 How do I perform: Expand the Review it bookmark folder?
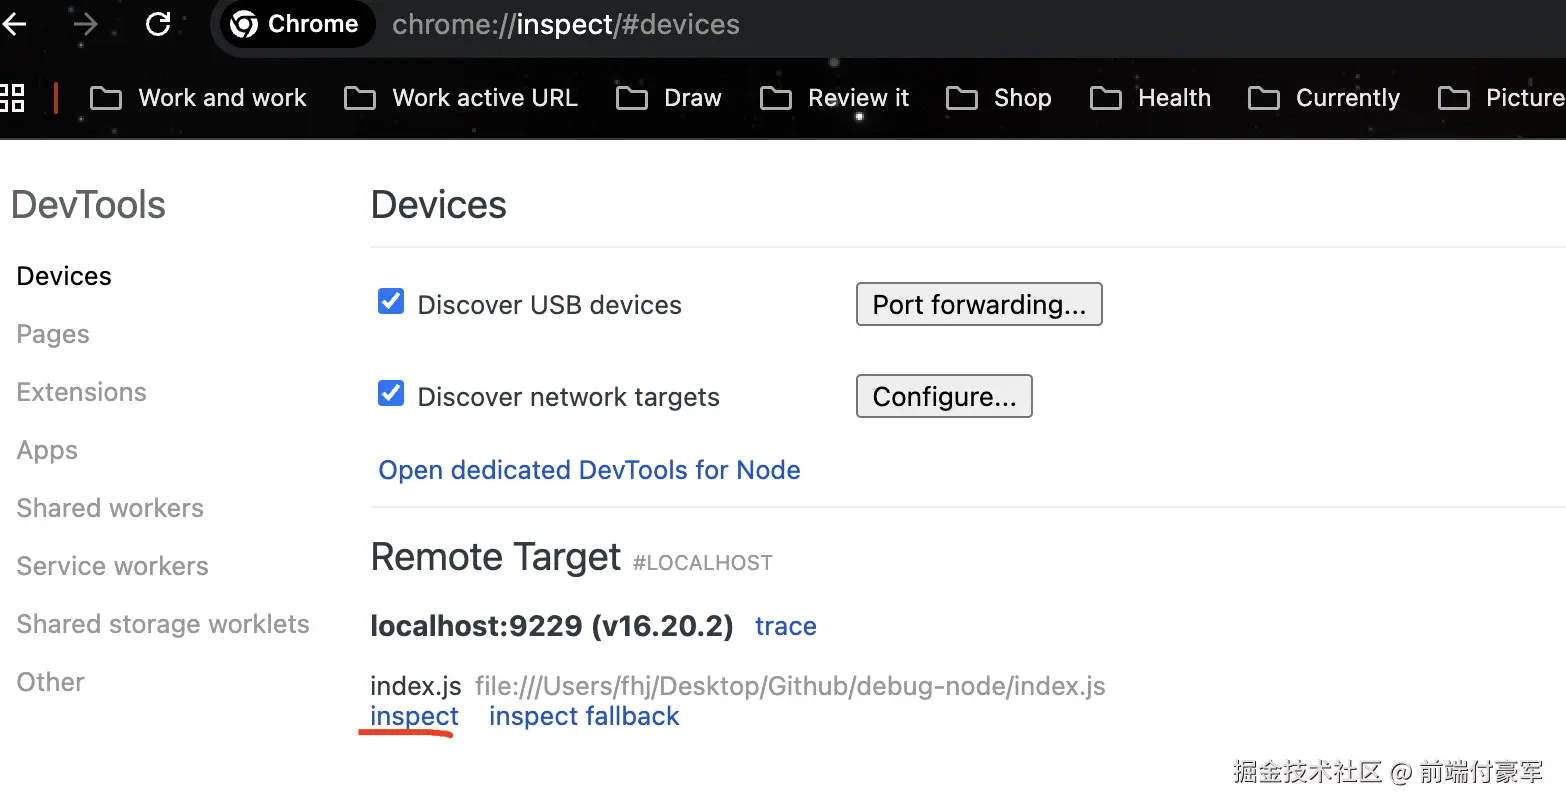(835, 98)
